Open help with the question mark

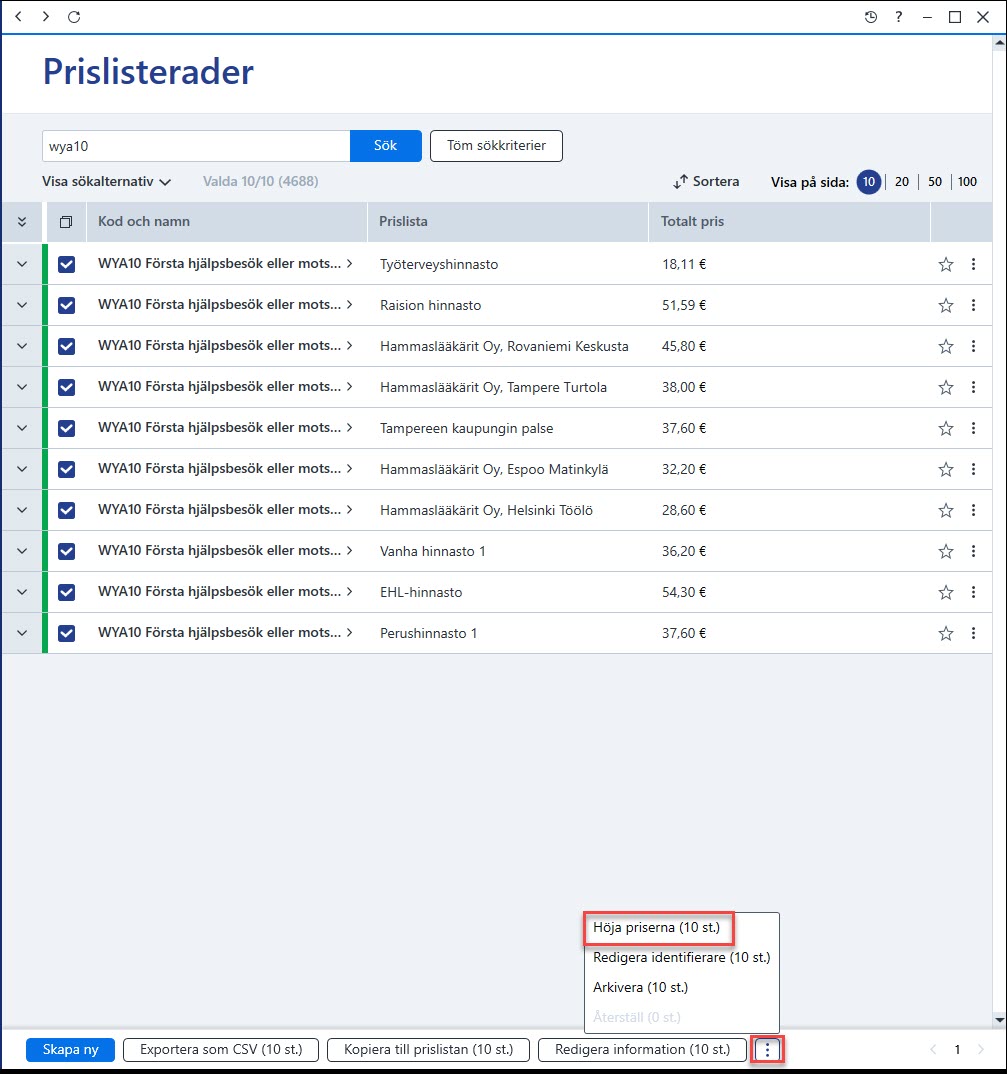pyautogui.click(x=899, y=17)
